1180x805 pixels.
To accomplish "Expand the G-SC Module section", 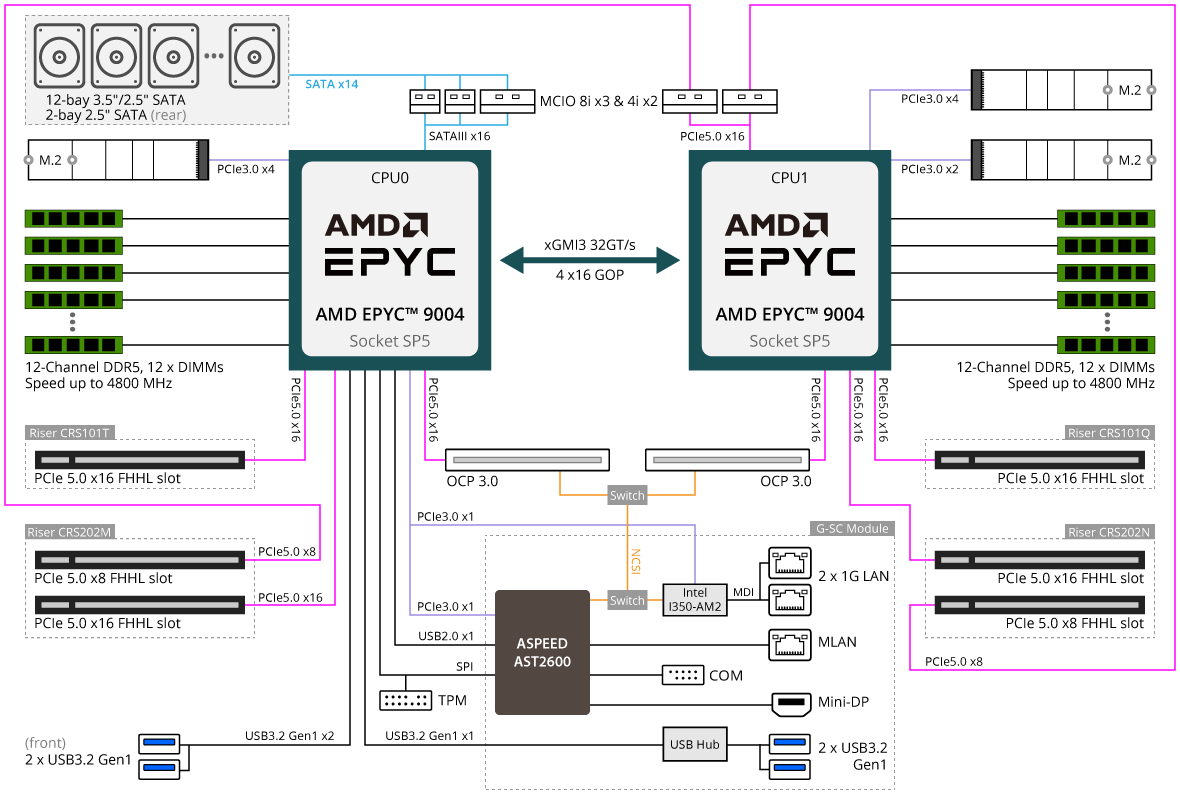I will (852, 527).
